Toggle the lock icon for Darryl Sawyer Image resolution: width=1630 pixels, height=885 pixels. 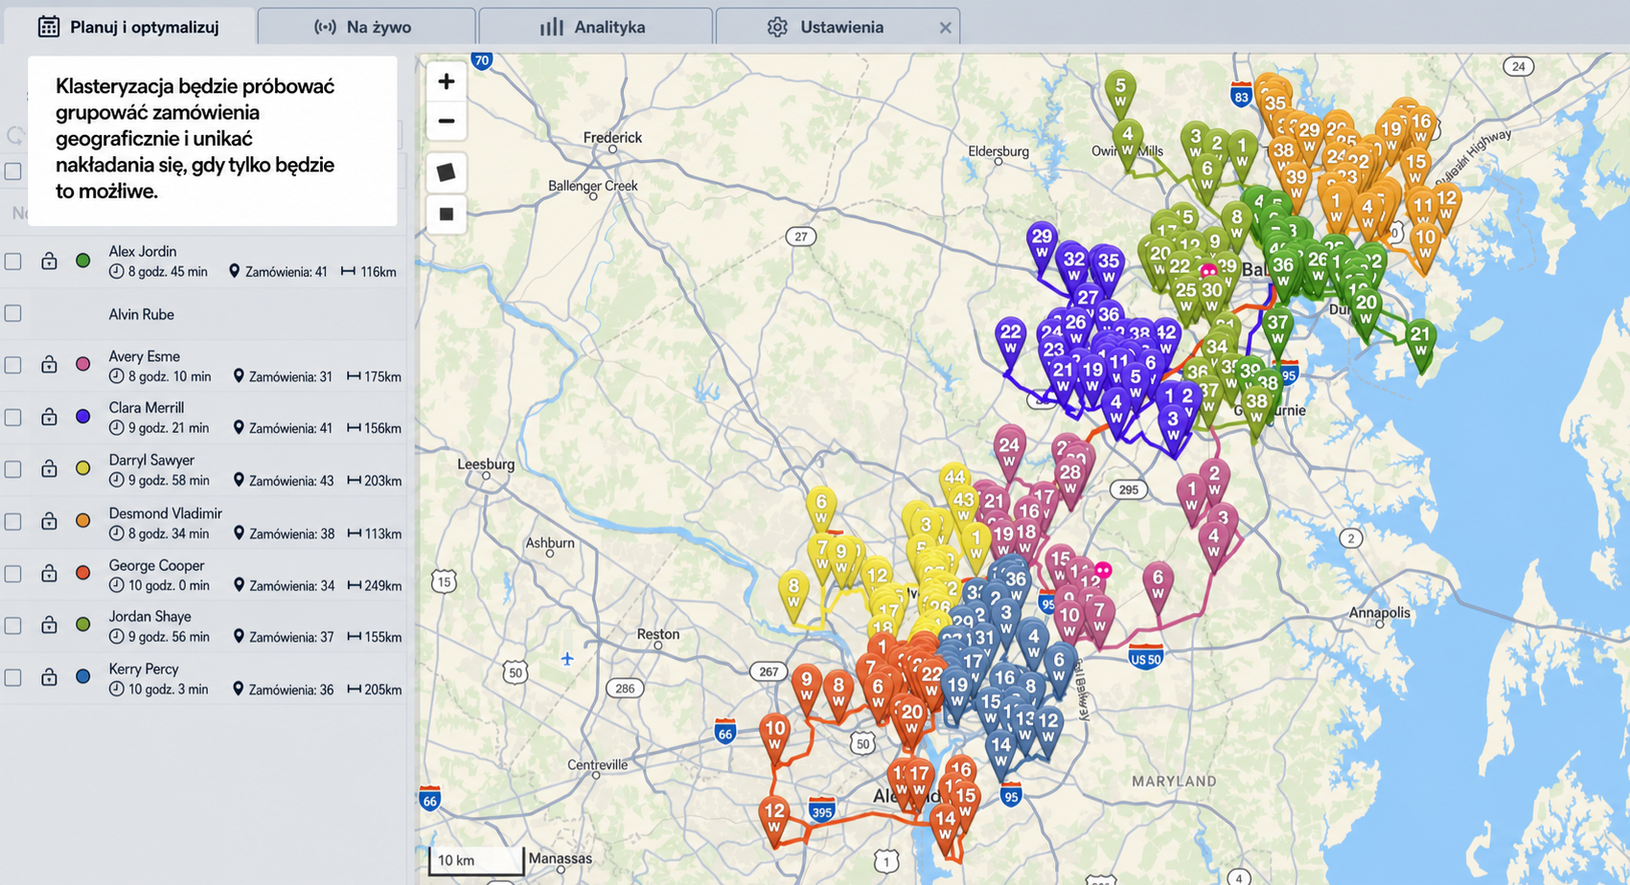coord(49,468)
